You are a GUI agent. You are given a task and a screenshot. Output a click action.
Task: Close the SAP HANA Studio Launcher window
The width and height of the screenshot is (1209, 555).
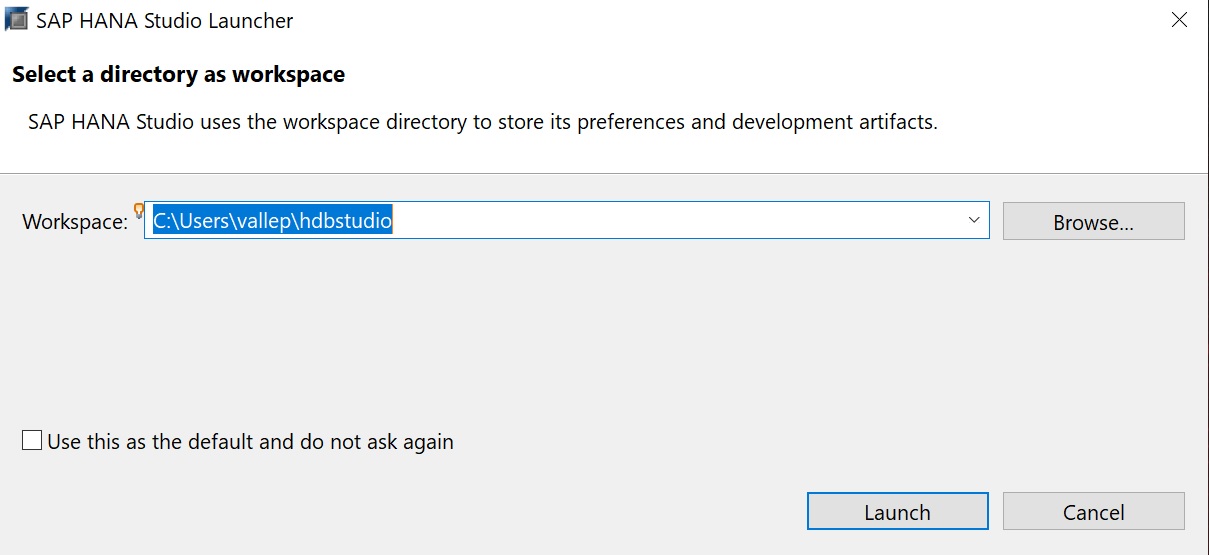point(1180,20)
